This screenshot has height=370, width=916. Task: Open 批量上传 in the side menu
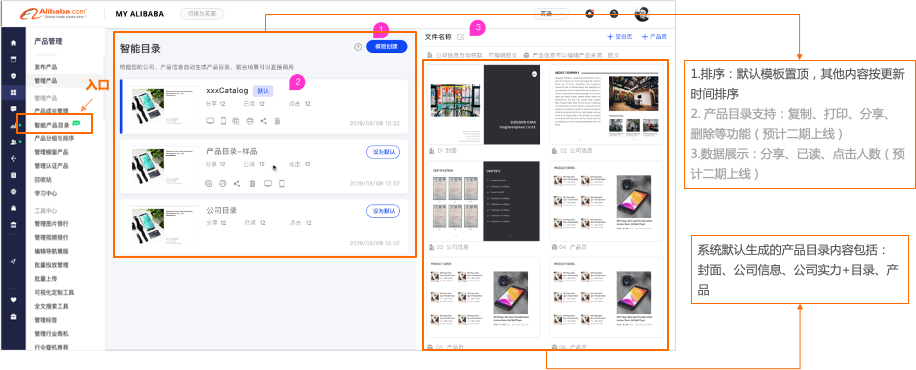(46, 278)
